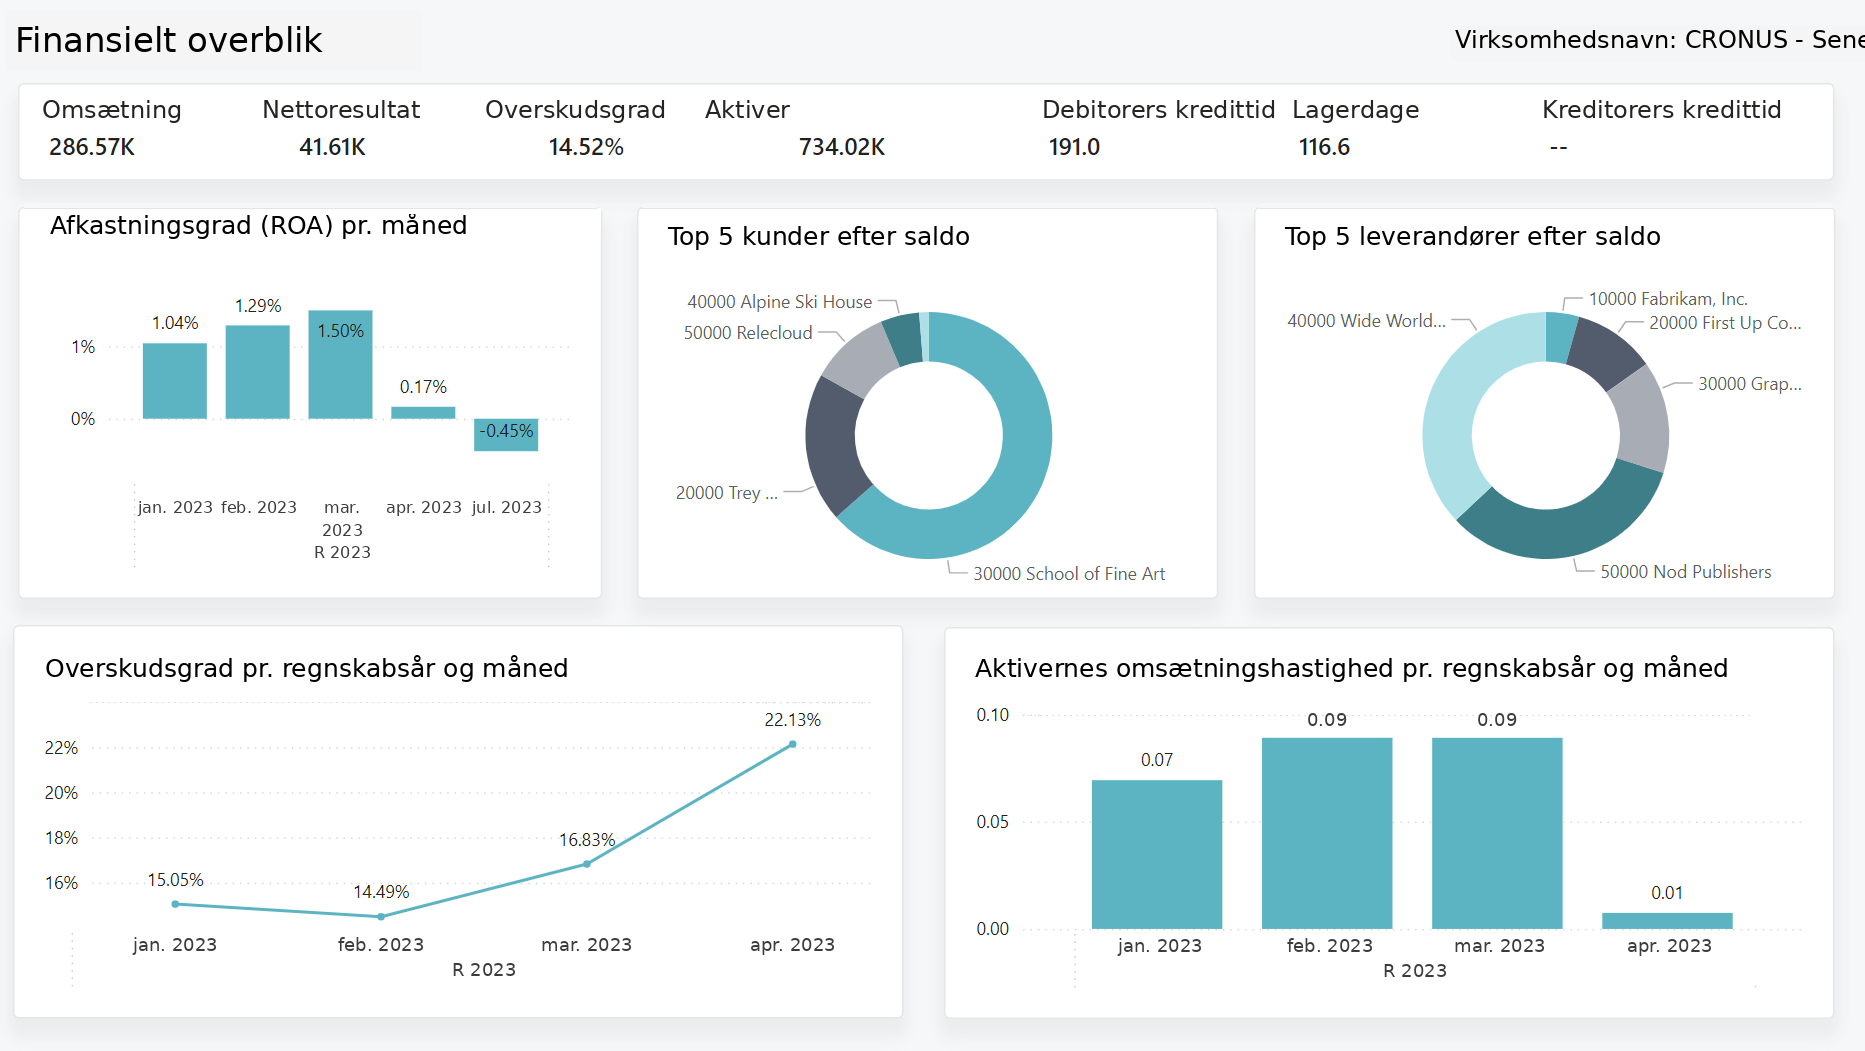Click the Nettoresultat value 41.61K

[x=332, y=147]
